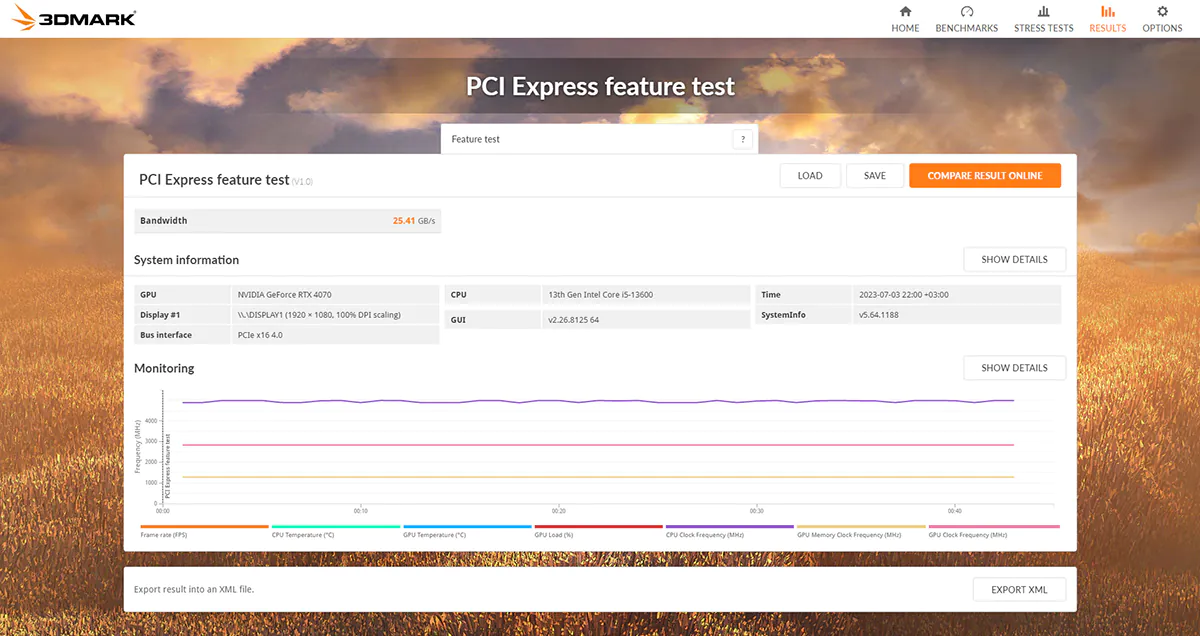Click the LOAD button
Screen dimensions: 1200x636
(x=810, y=176)
